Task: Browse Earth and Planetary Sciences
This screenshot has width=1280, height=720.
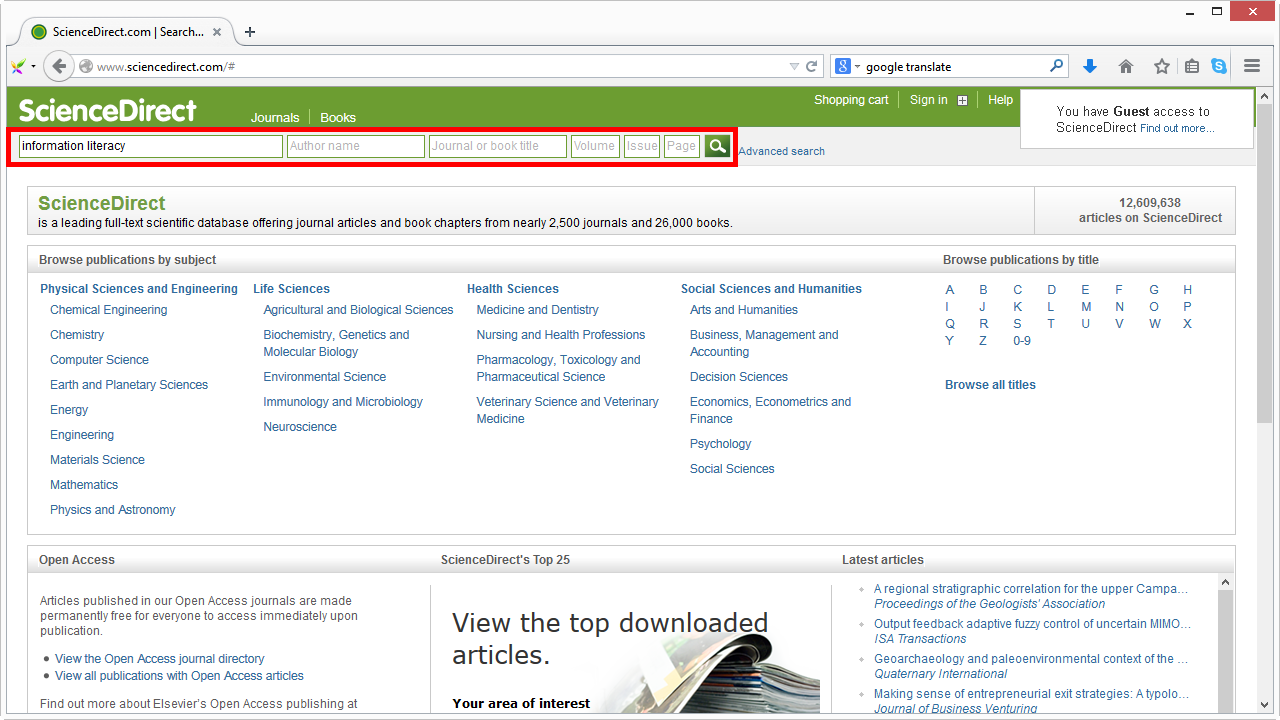Action: 129,385
